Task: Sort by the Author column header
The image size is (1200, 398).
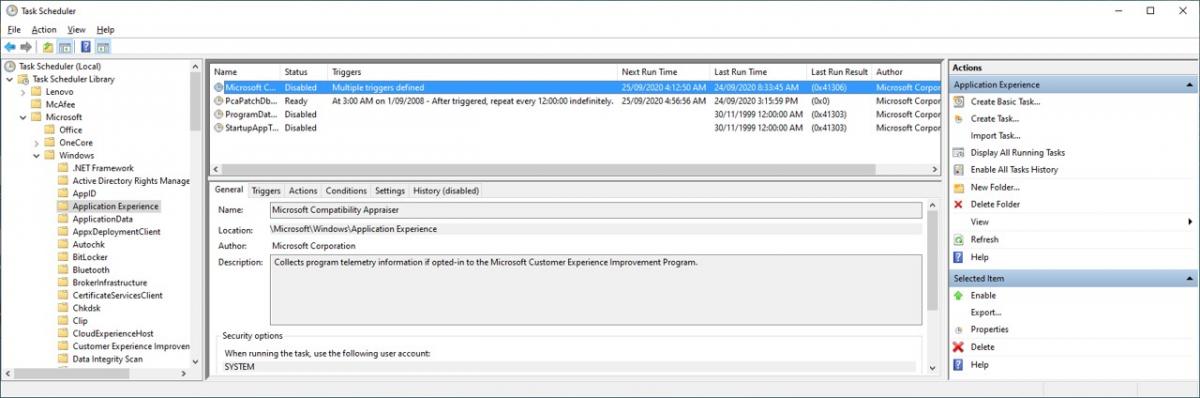Action: pos(907,72)
